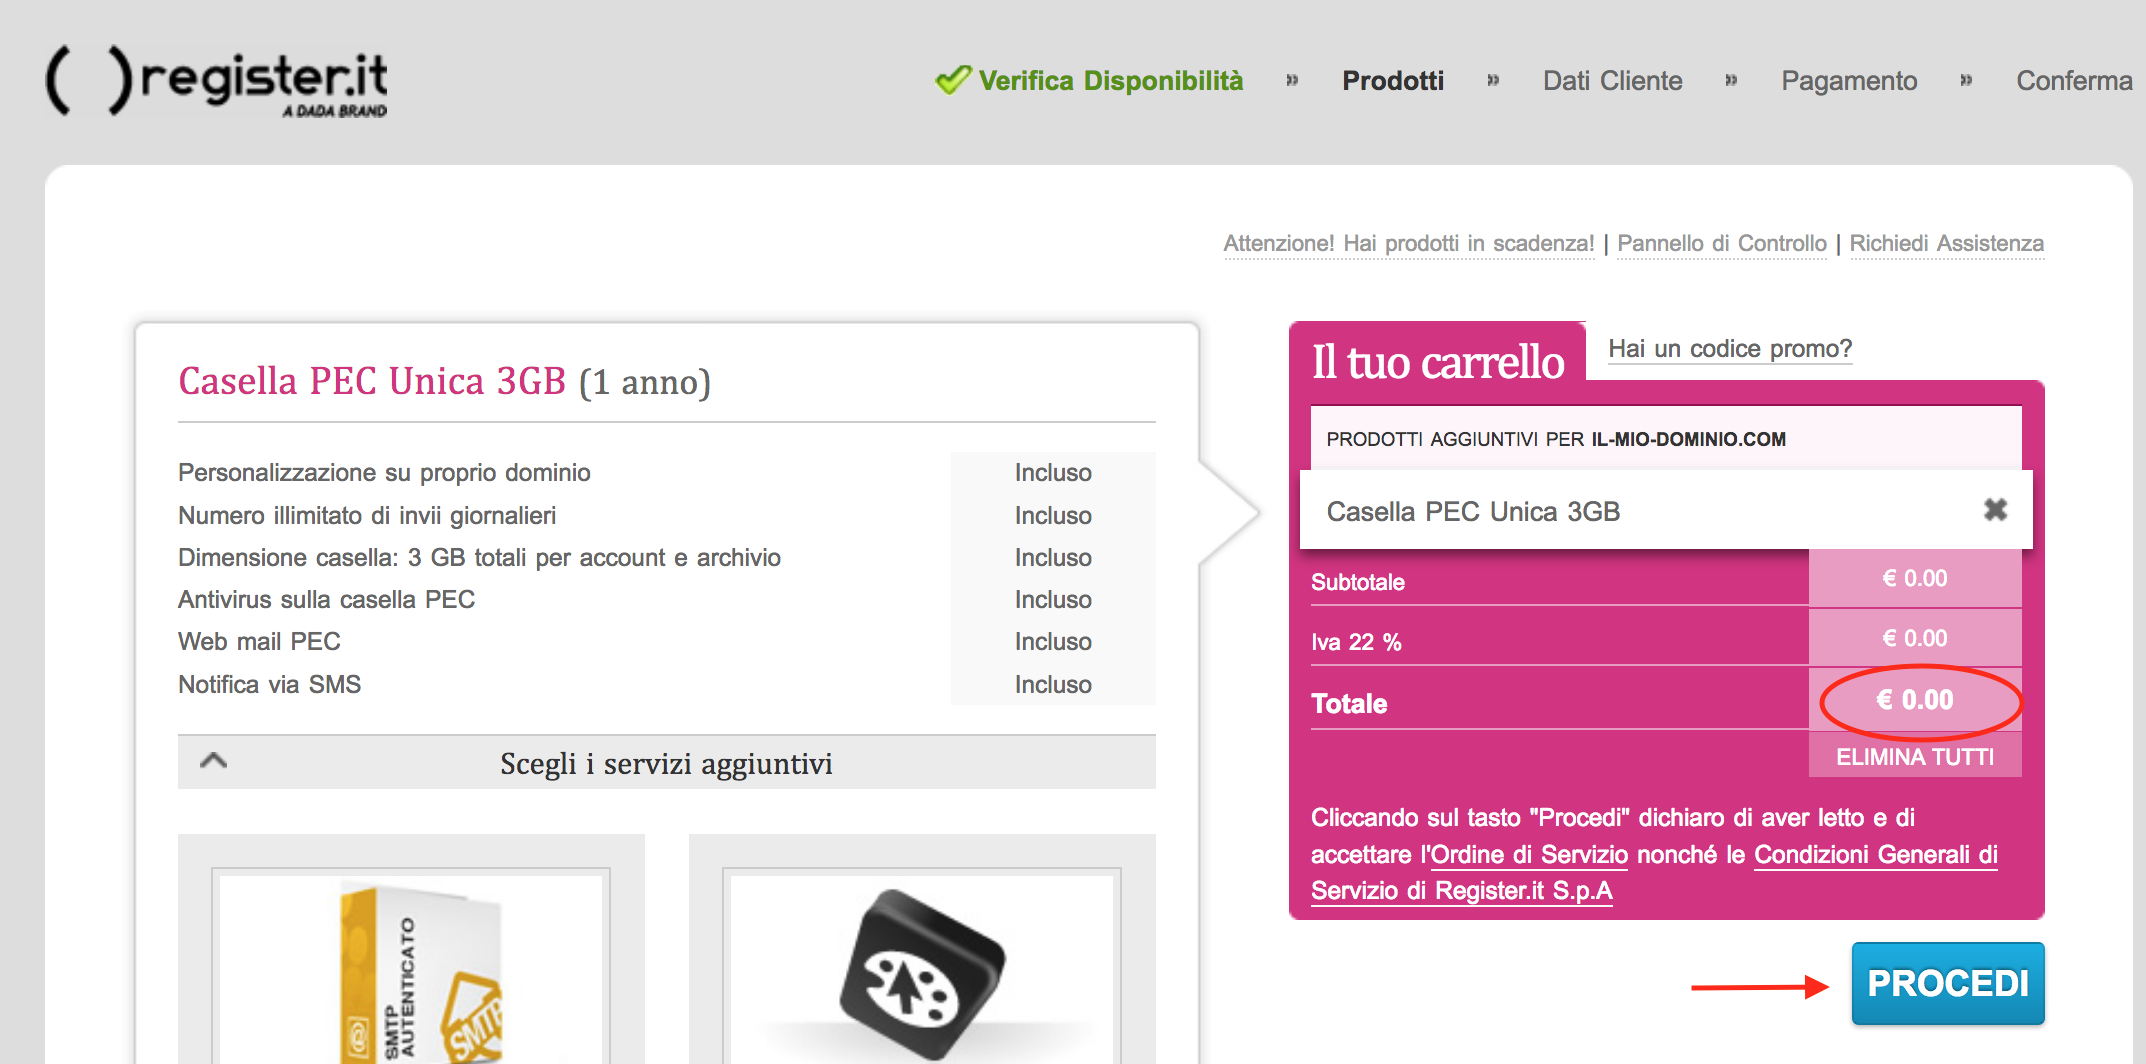2146x1064 pixels.
Task: Click ELIMINA TUTTI to empty cart
Action: point(1915,757)
